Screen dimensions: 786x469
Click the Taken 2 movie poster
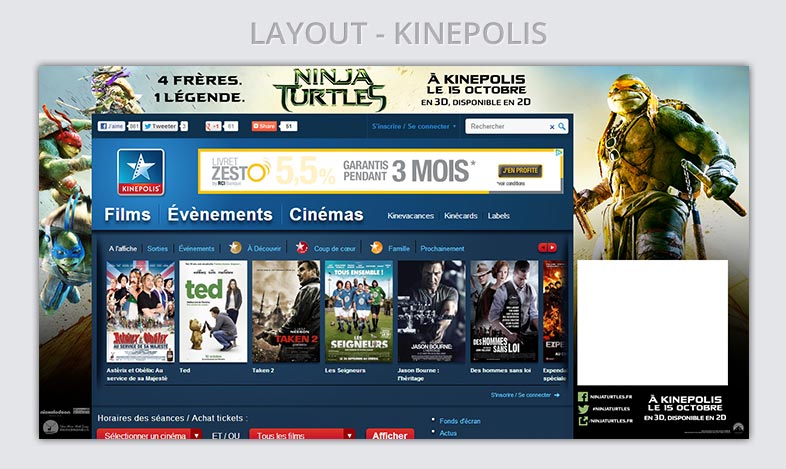(286, 311)
